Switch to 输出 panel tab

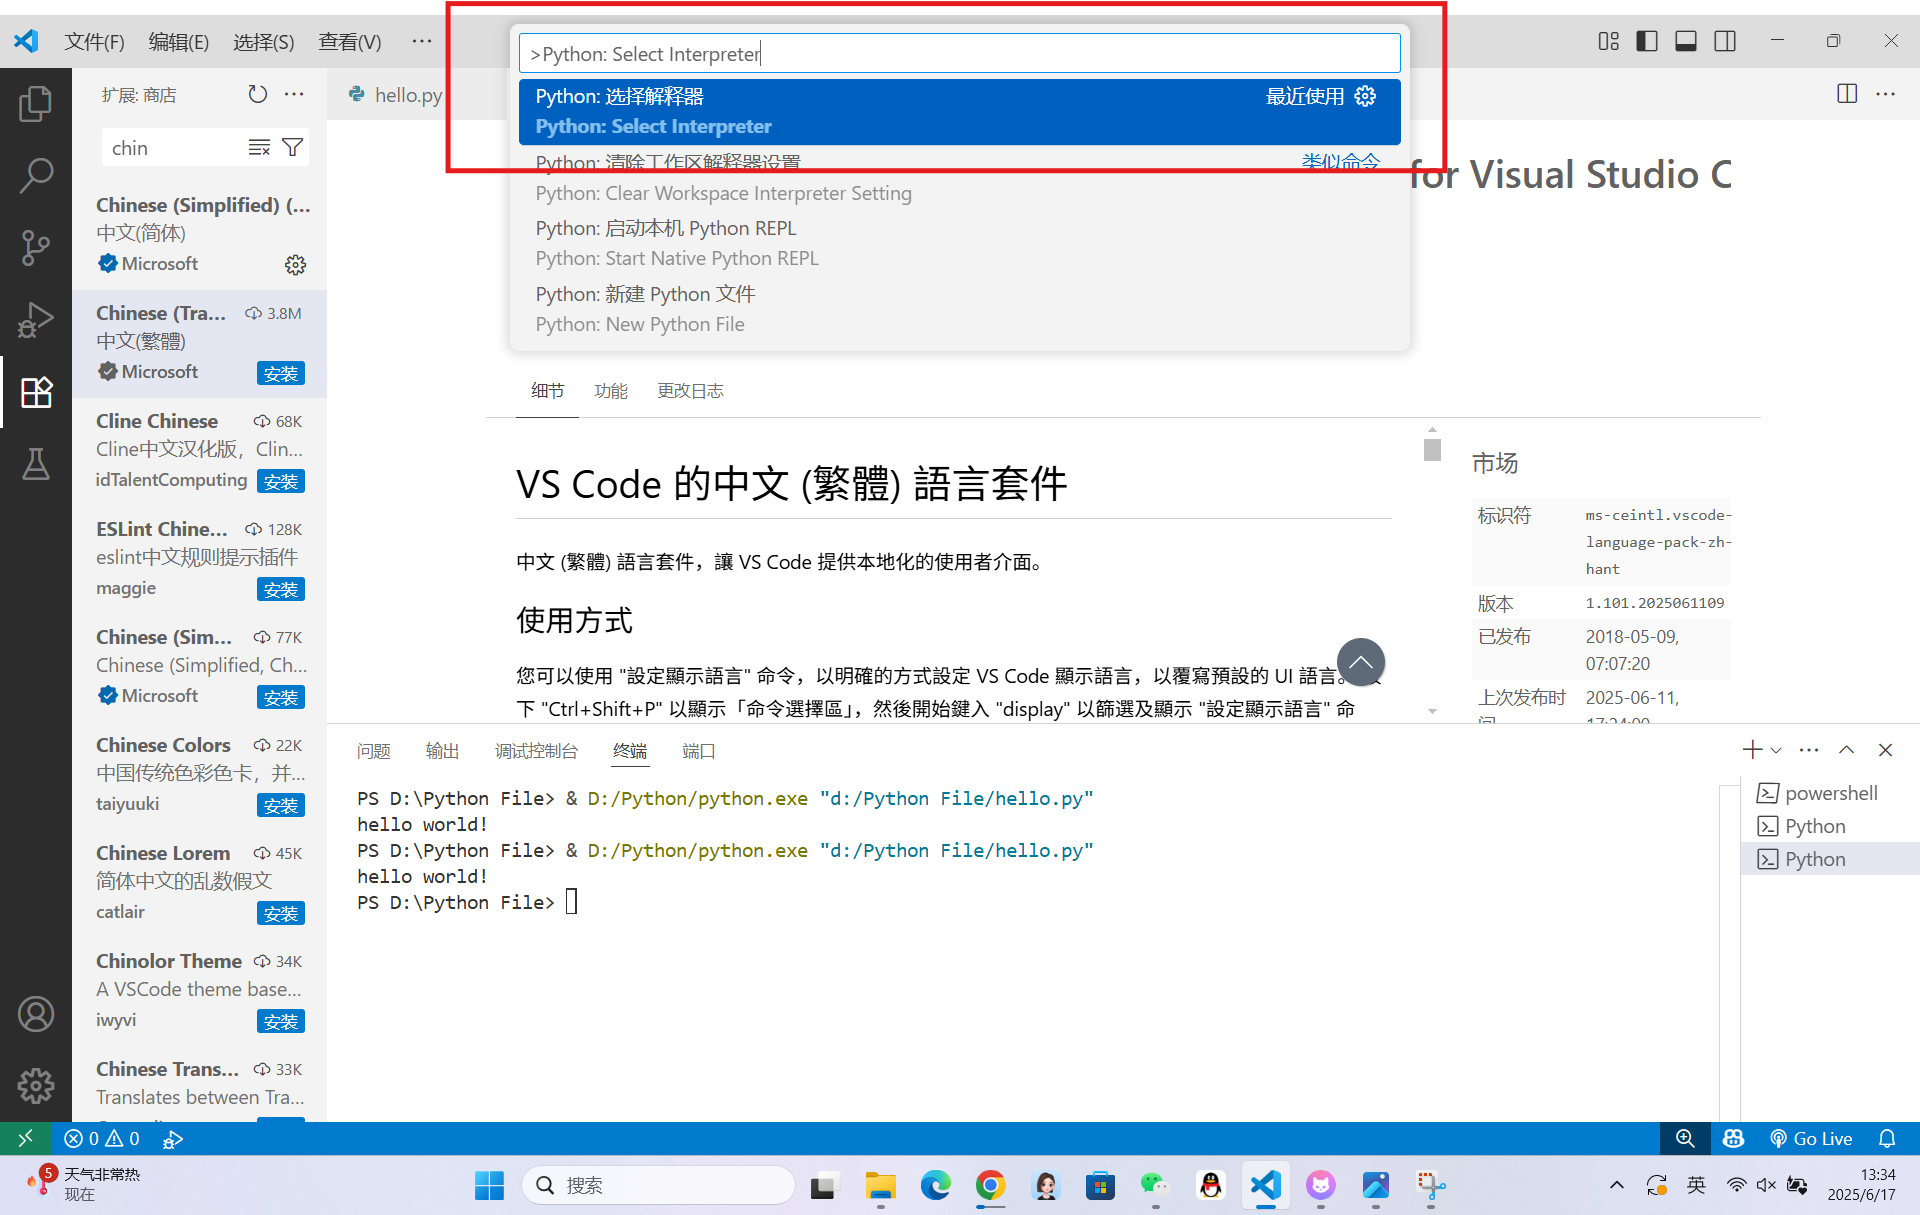tap(442, 751)
